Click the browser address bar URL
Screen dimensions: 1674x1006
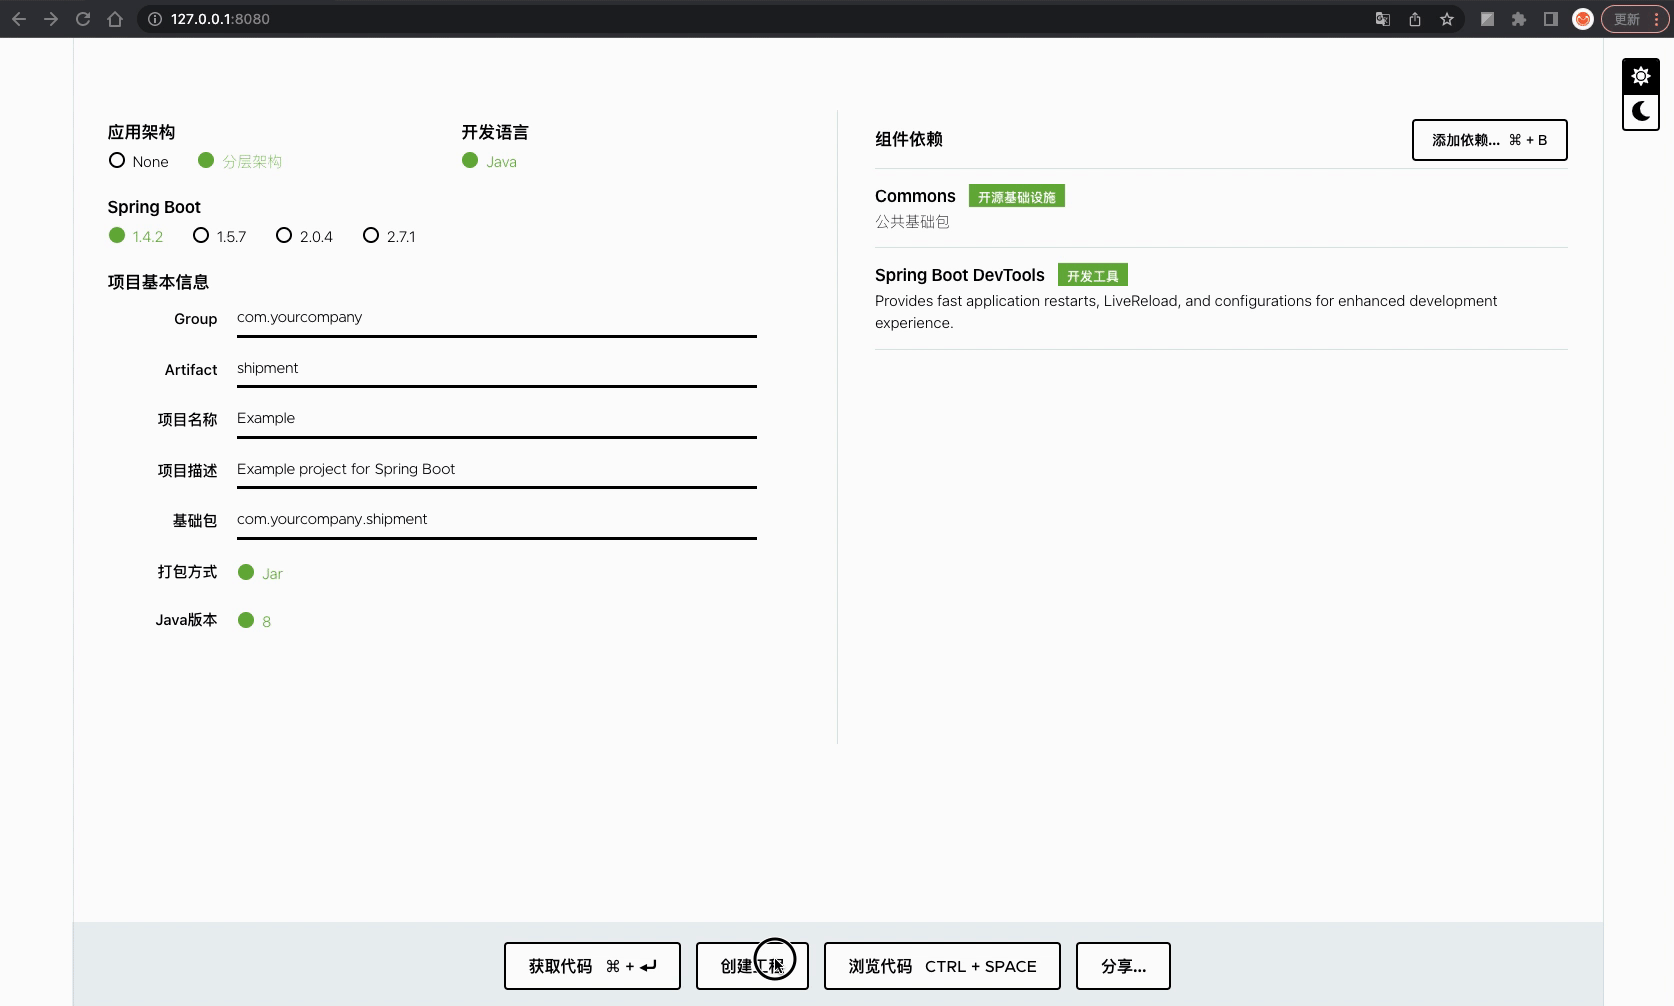point(220,19)
